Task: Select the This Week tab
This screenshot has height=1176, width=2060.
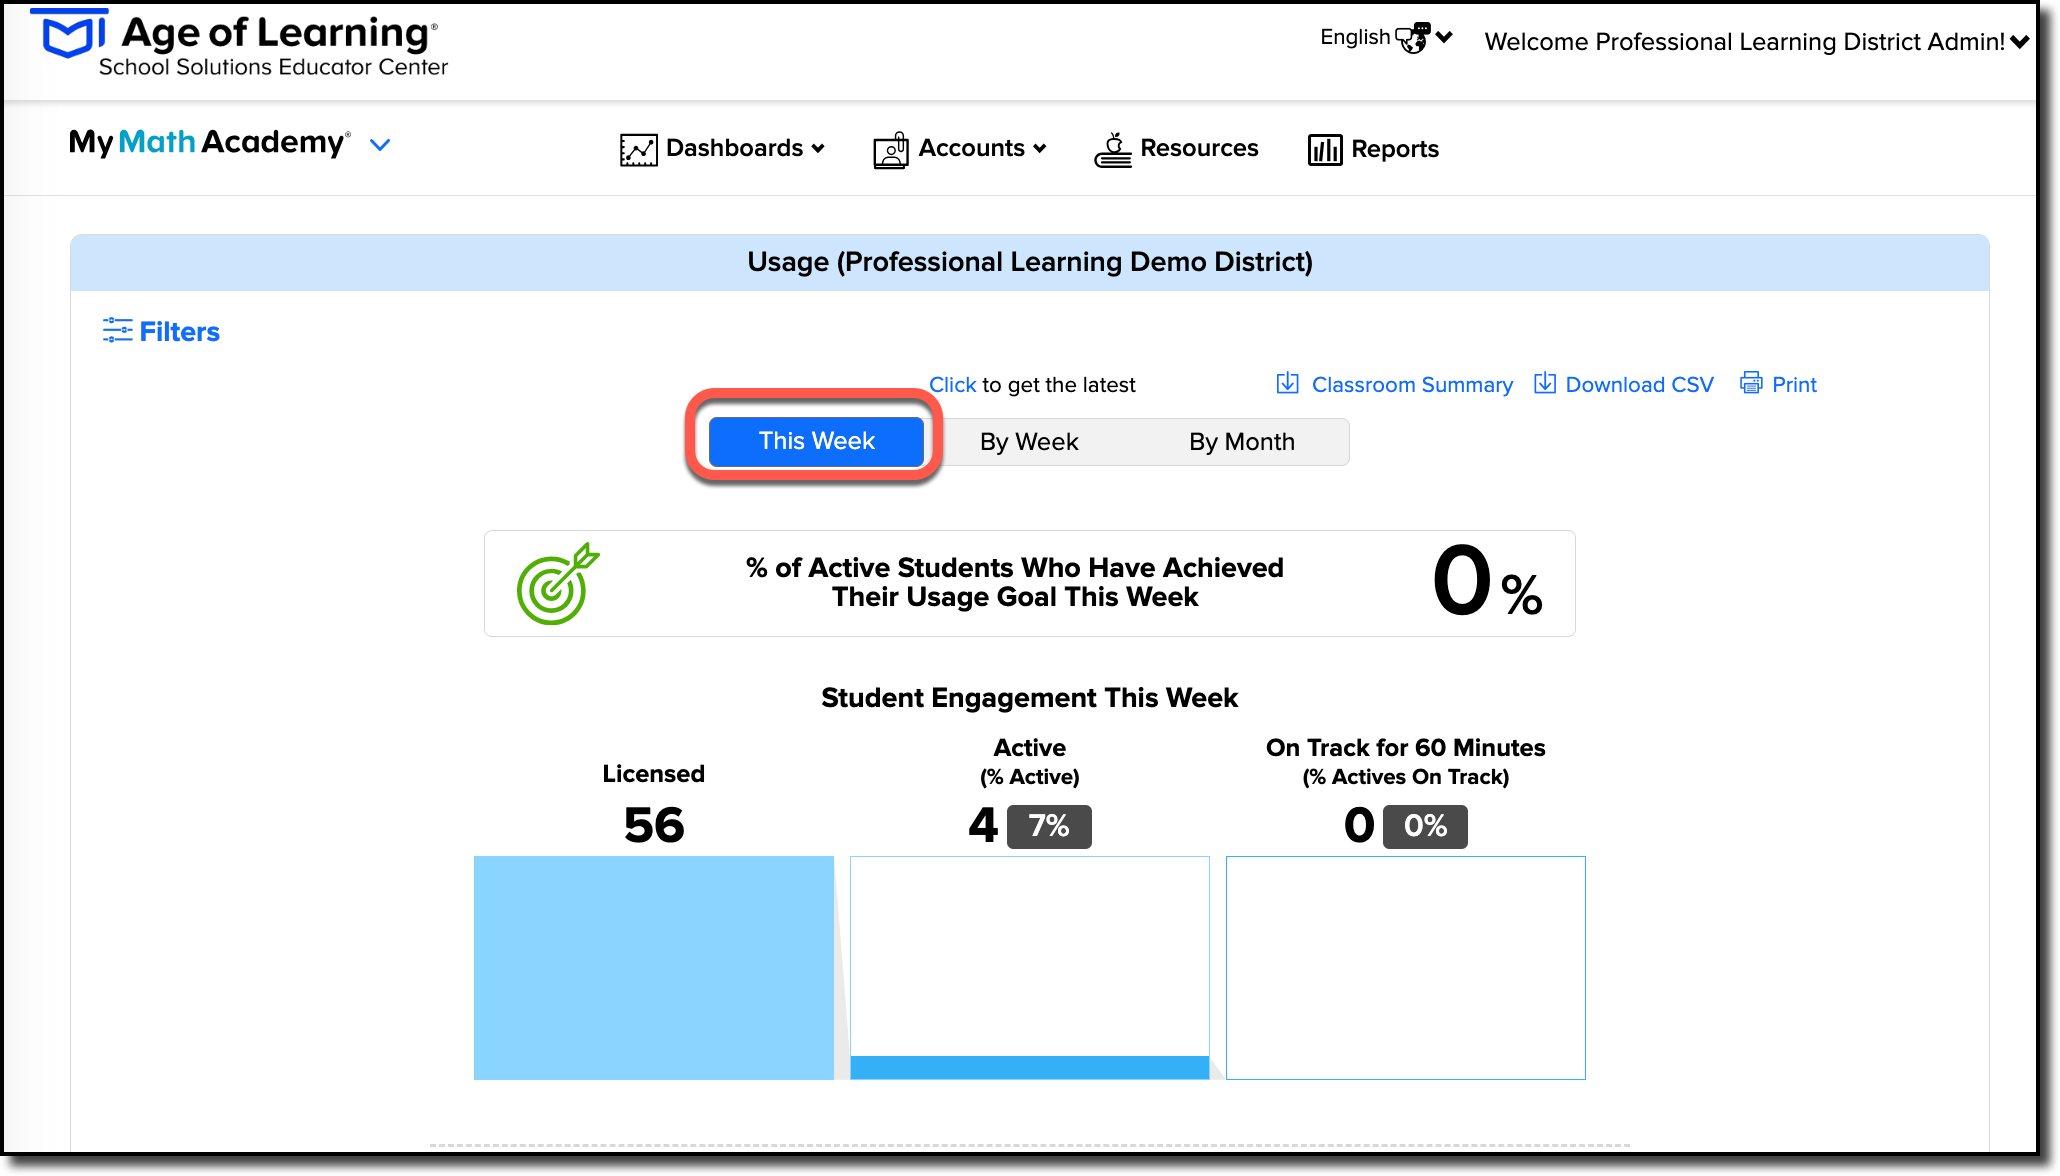Action: (x=816, y=441)
